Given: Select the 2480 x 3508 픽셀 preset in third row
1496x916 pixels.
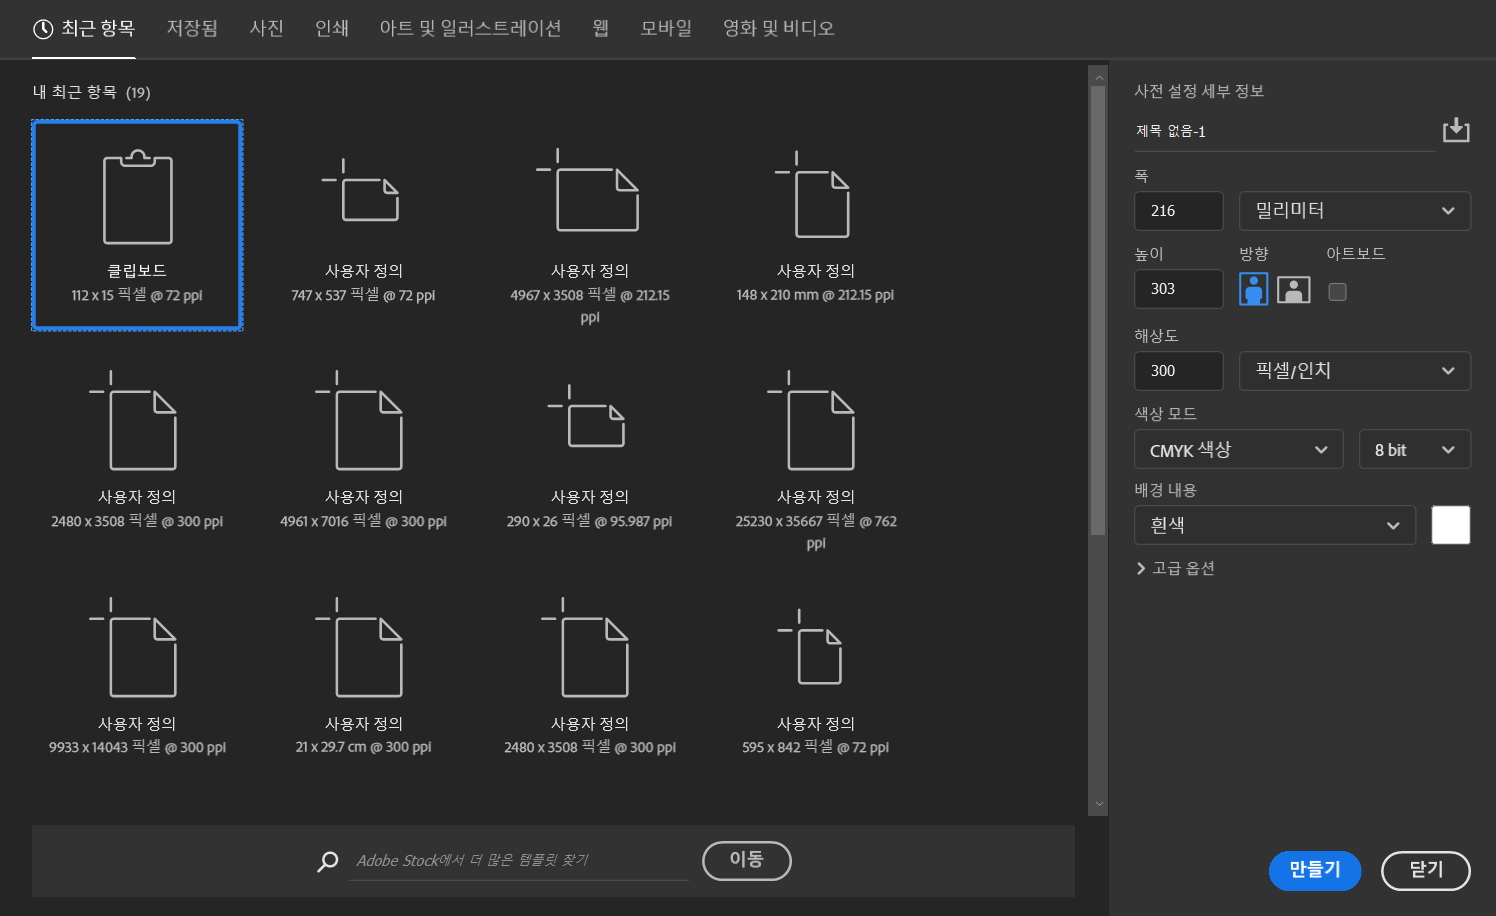Looking at the screenshot, I should point(590,677).
